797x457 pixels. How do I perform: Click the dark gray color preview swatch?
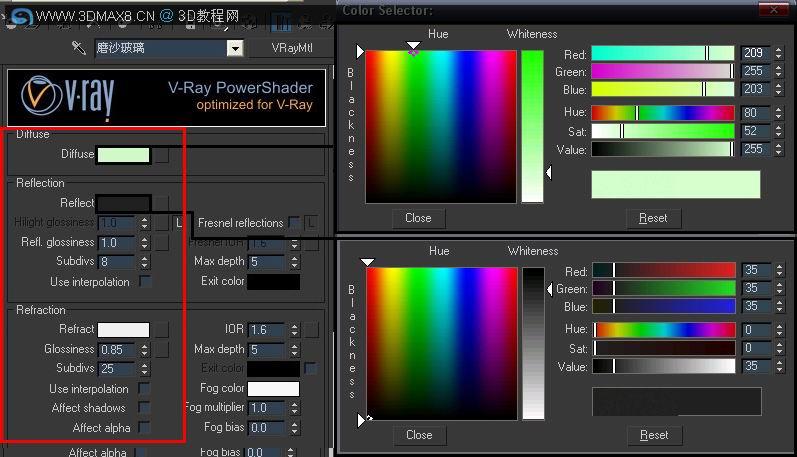tap(677, 402)
